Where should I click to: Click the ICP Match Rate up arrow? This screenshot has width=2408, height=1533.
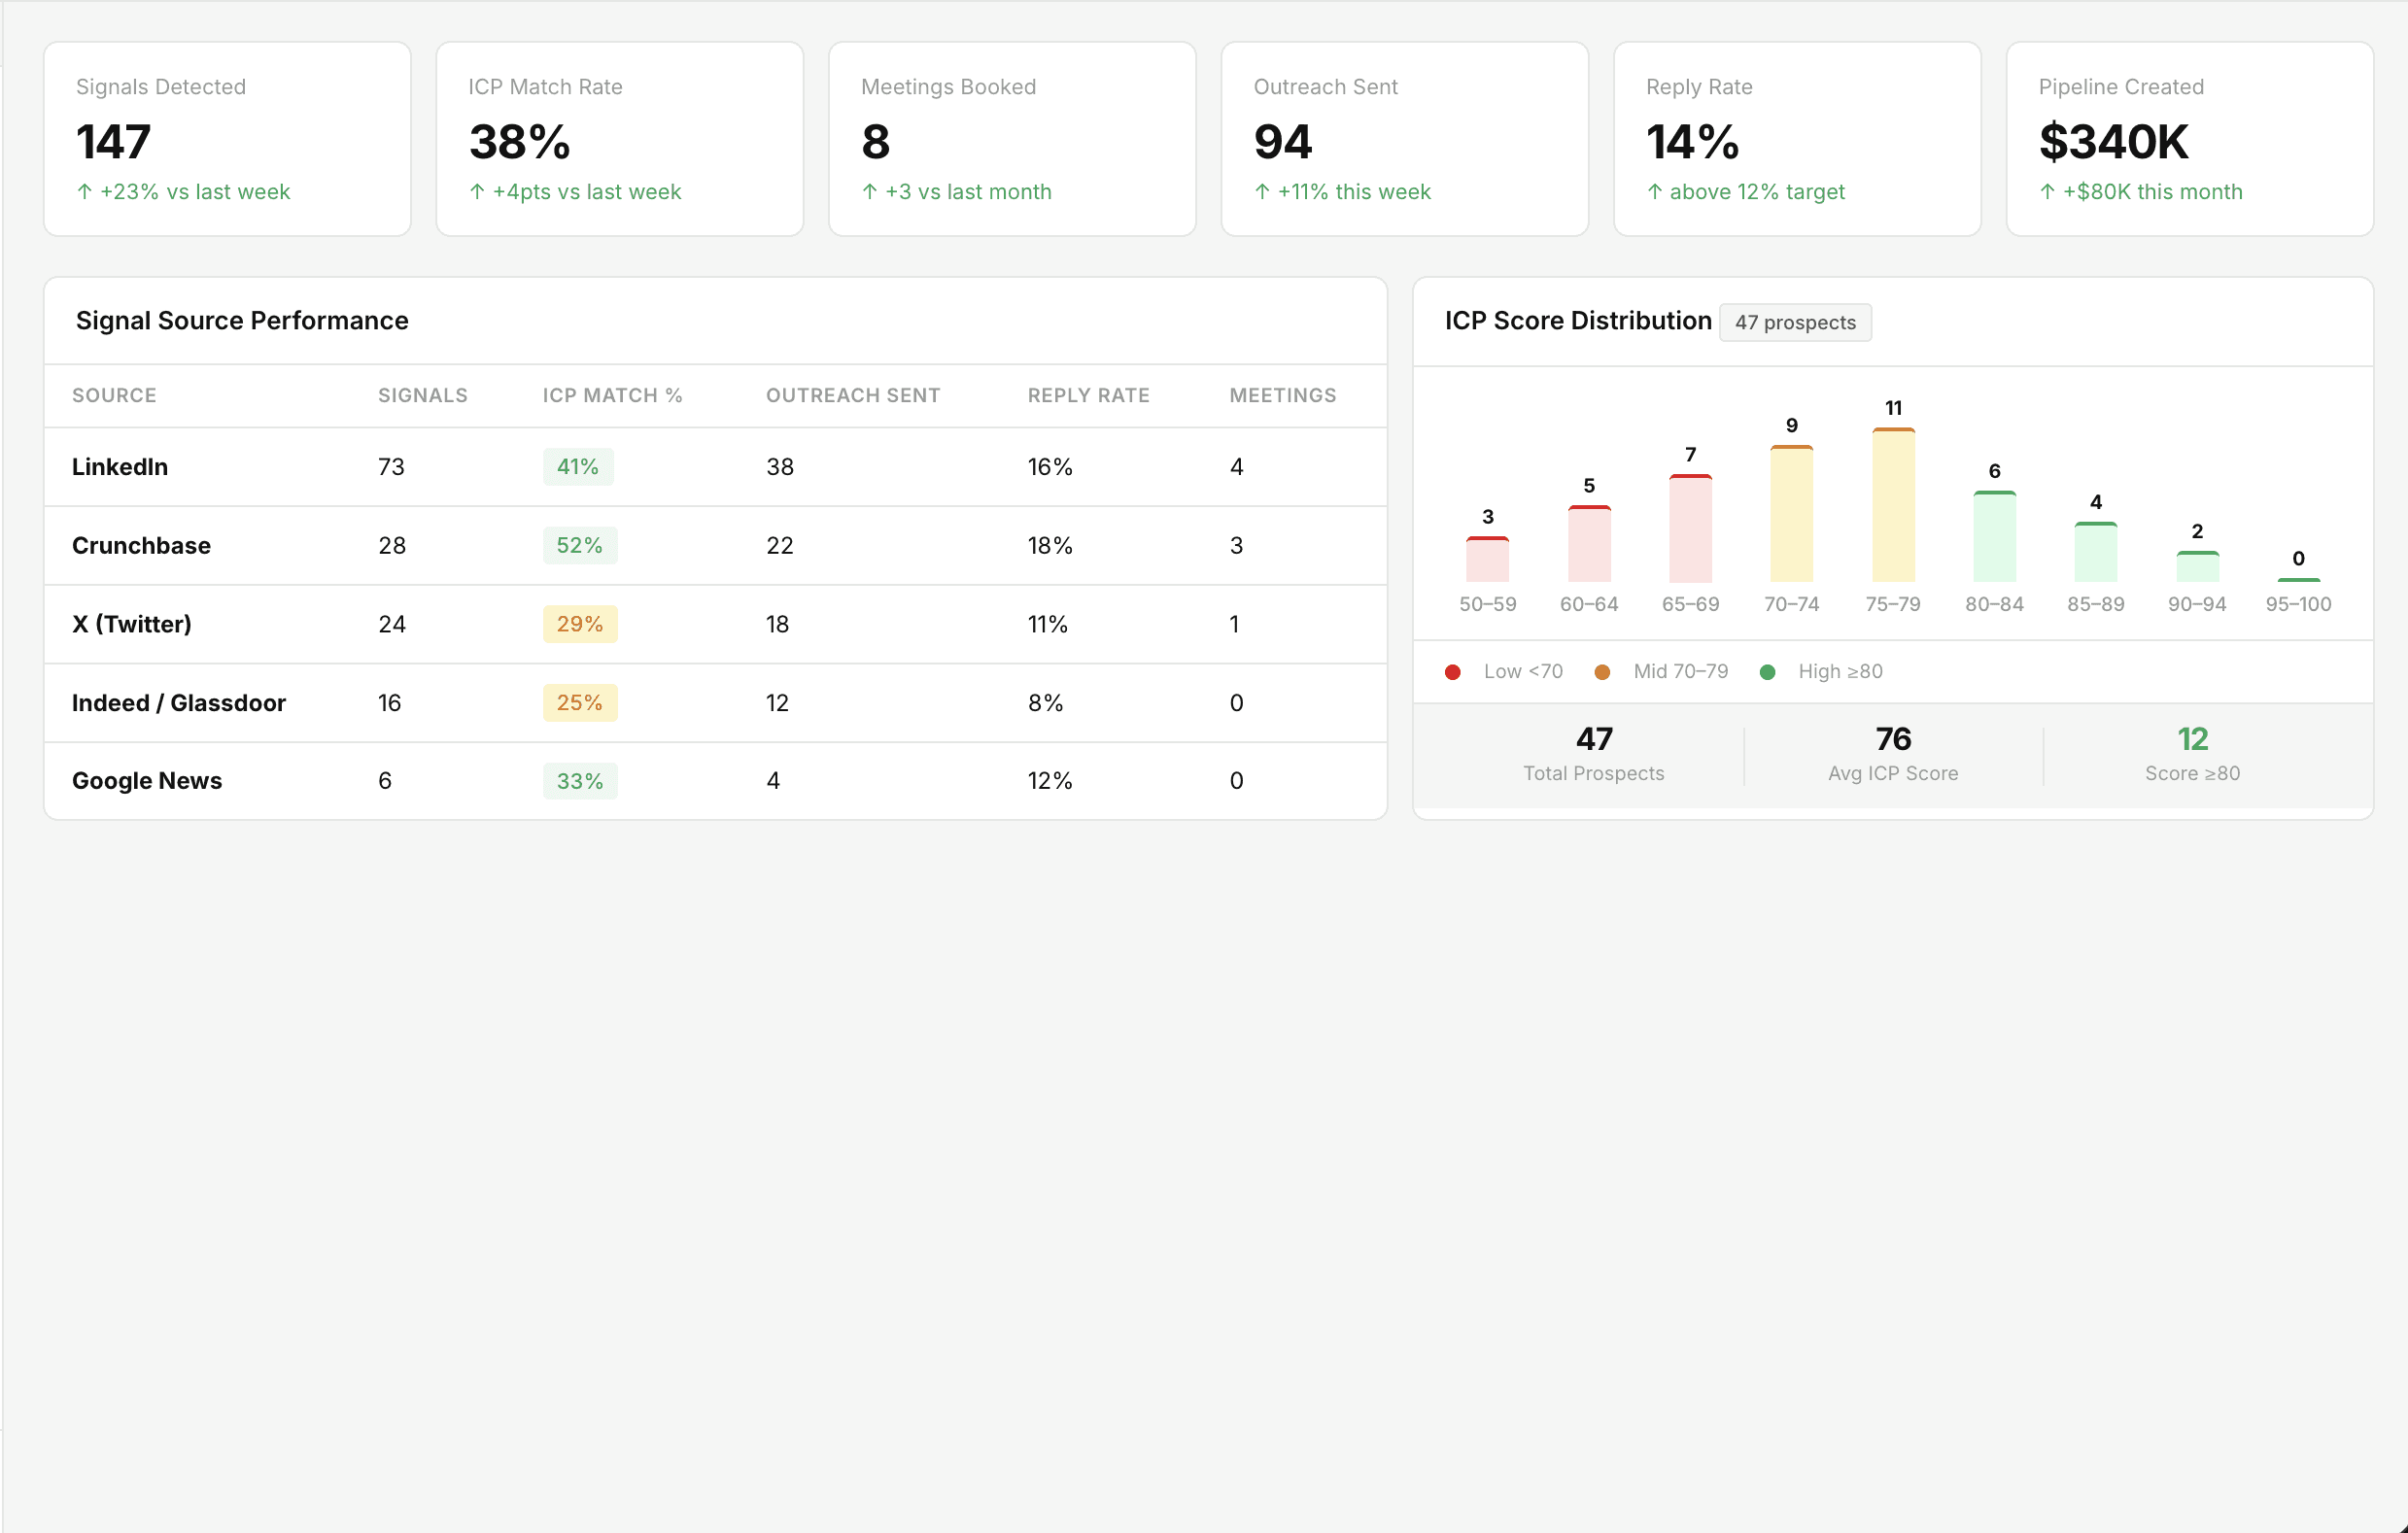(x=477, y=191)
